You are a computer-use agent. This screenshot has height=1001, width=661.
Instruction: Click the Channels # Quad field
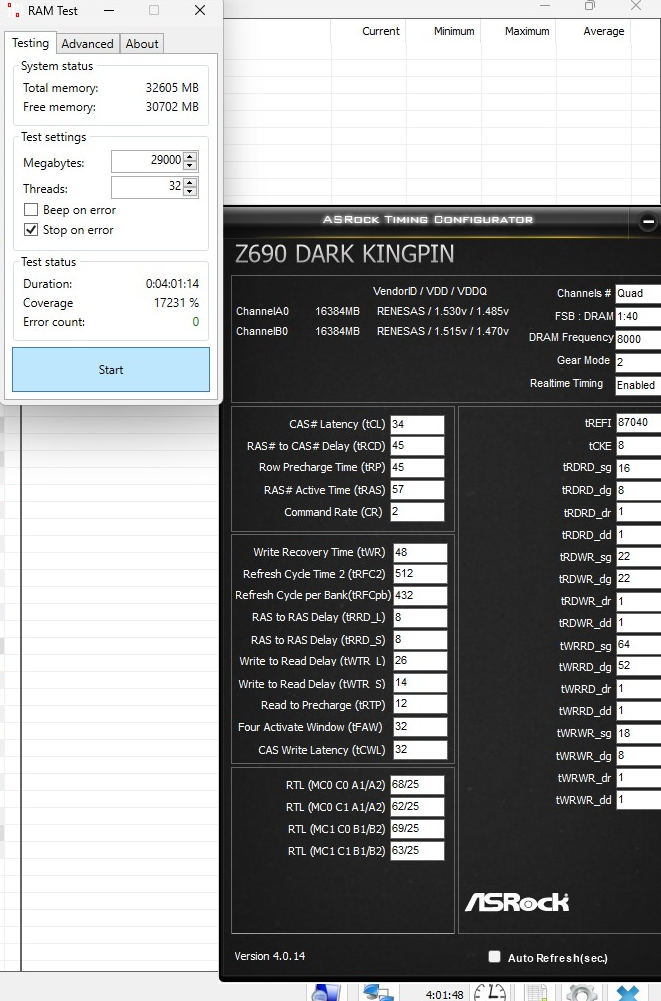pyautogui.click(x=638, y=293)
